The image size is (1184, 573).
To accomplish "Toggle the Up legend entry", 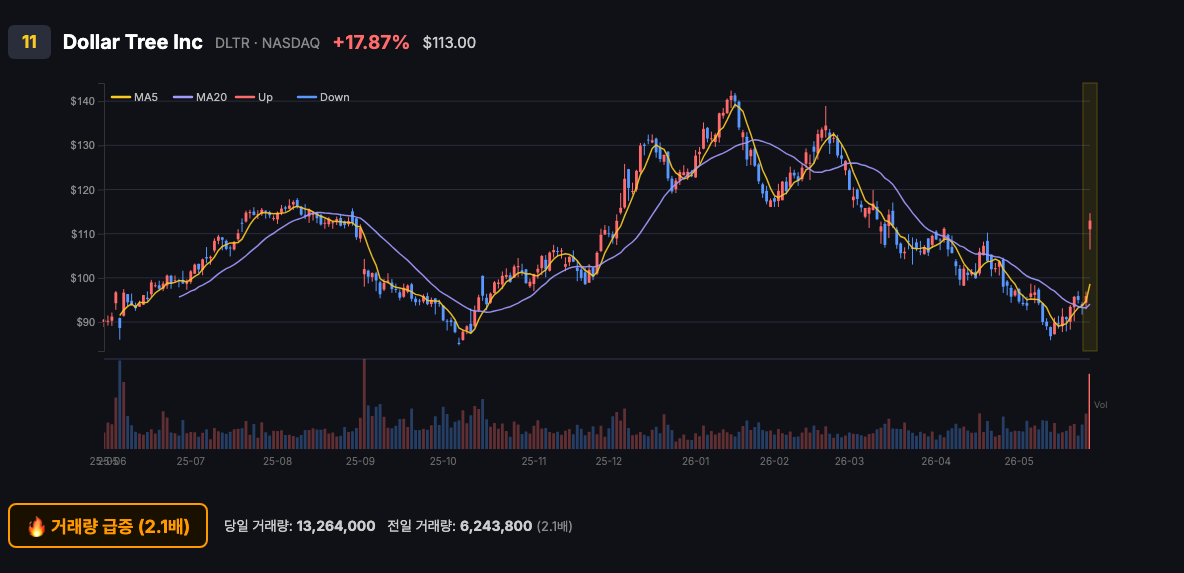I will 254,97.
